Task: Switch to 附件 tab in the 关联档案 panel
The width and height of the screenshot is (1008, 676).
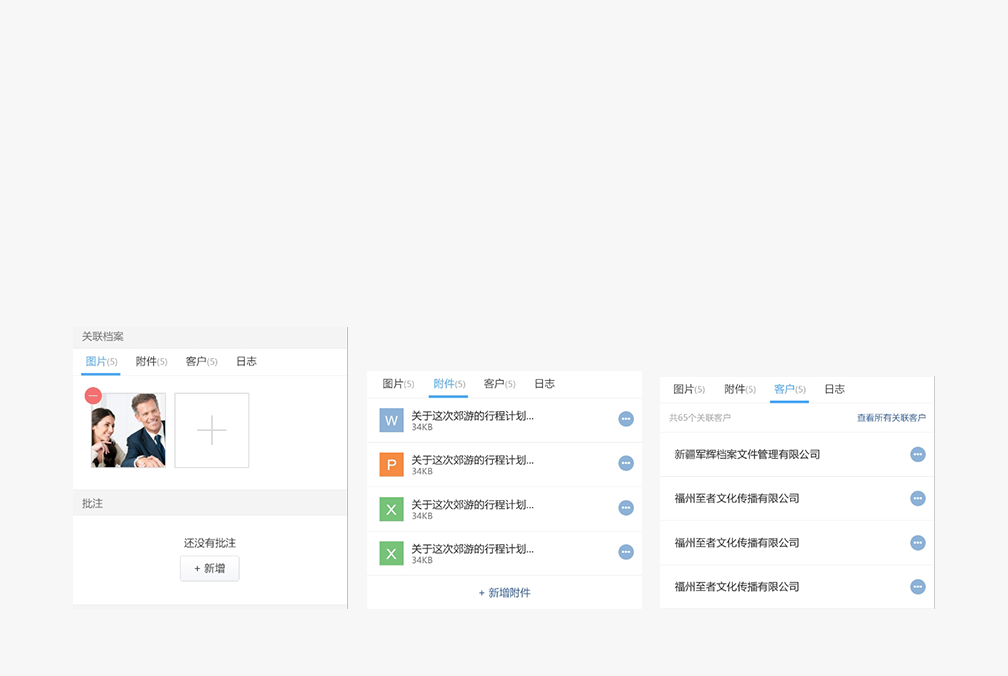Action: pos(151,361)
